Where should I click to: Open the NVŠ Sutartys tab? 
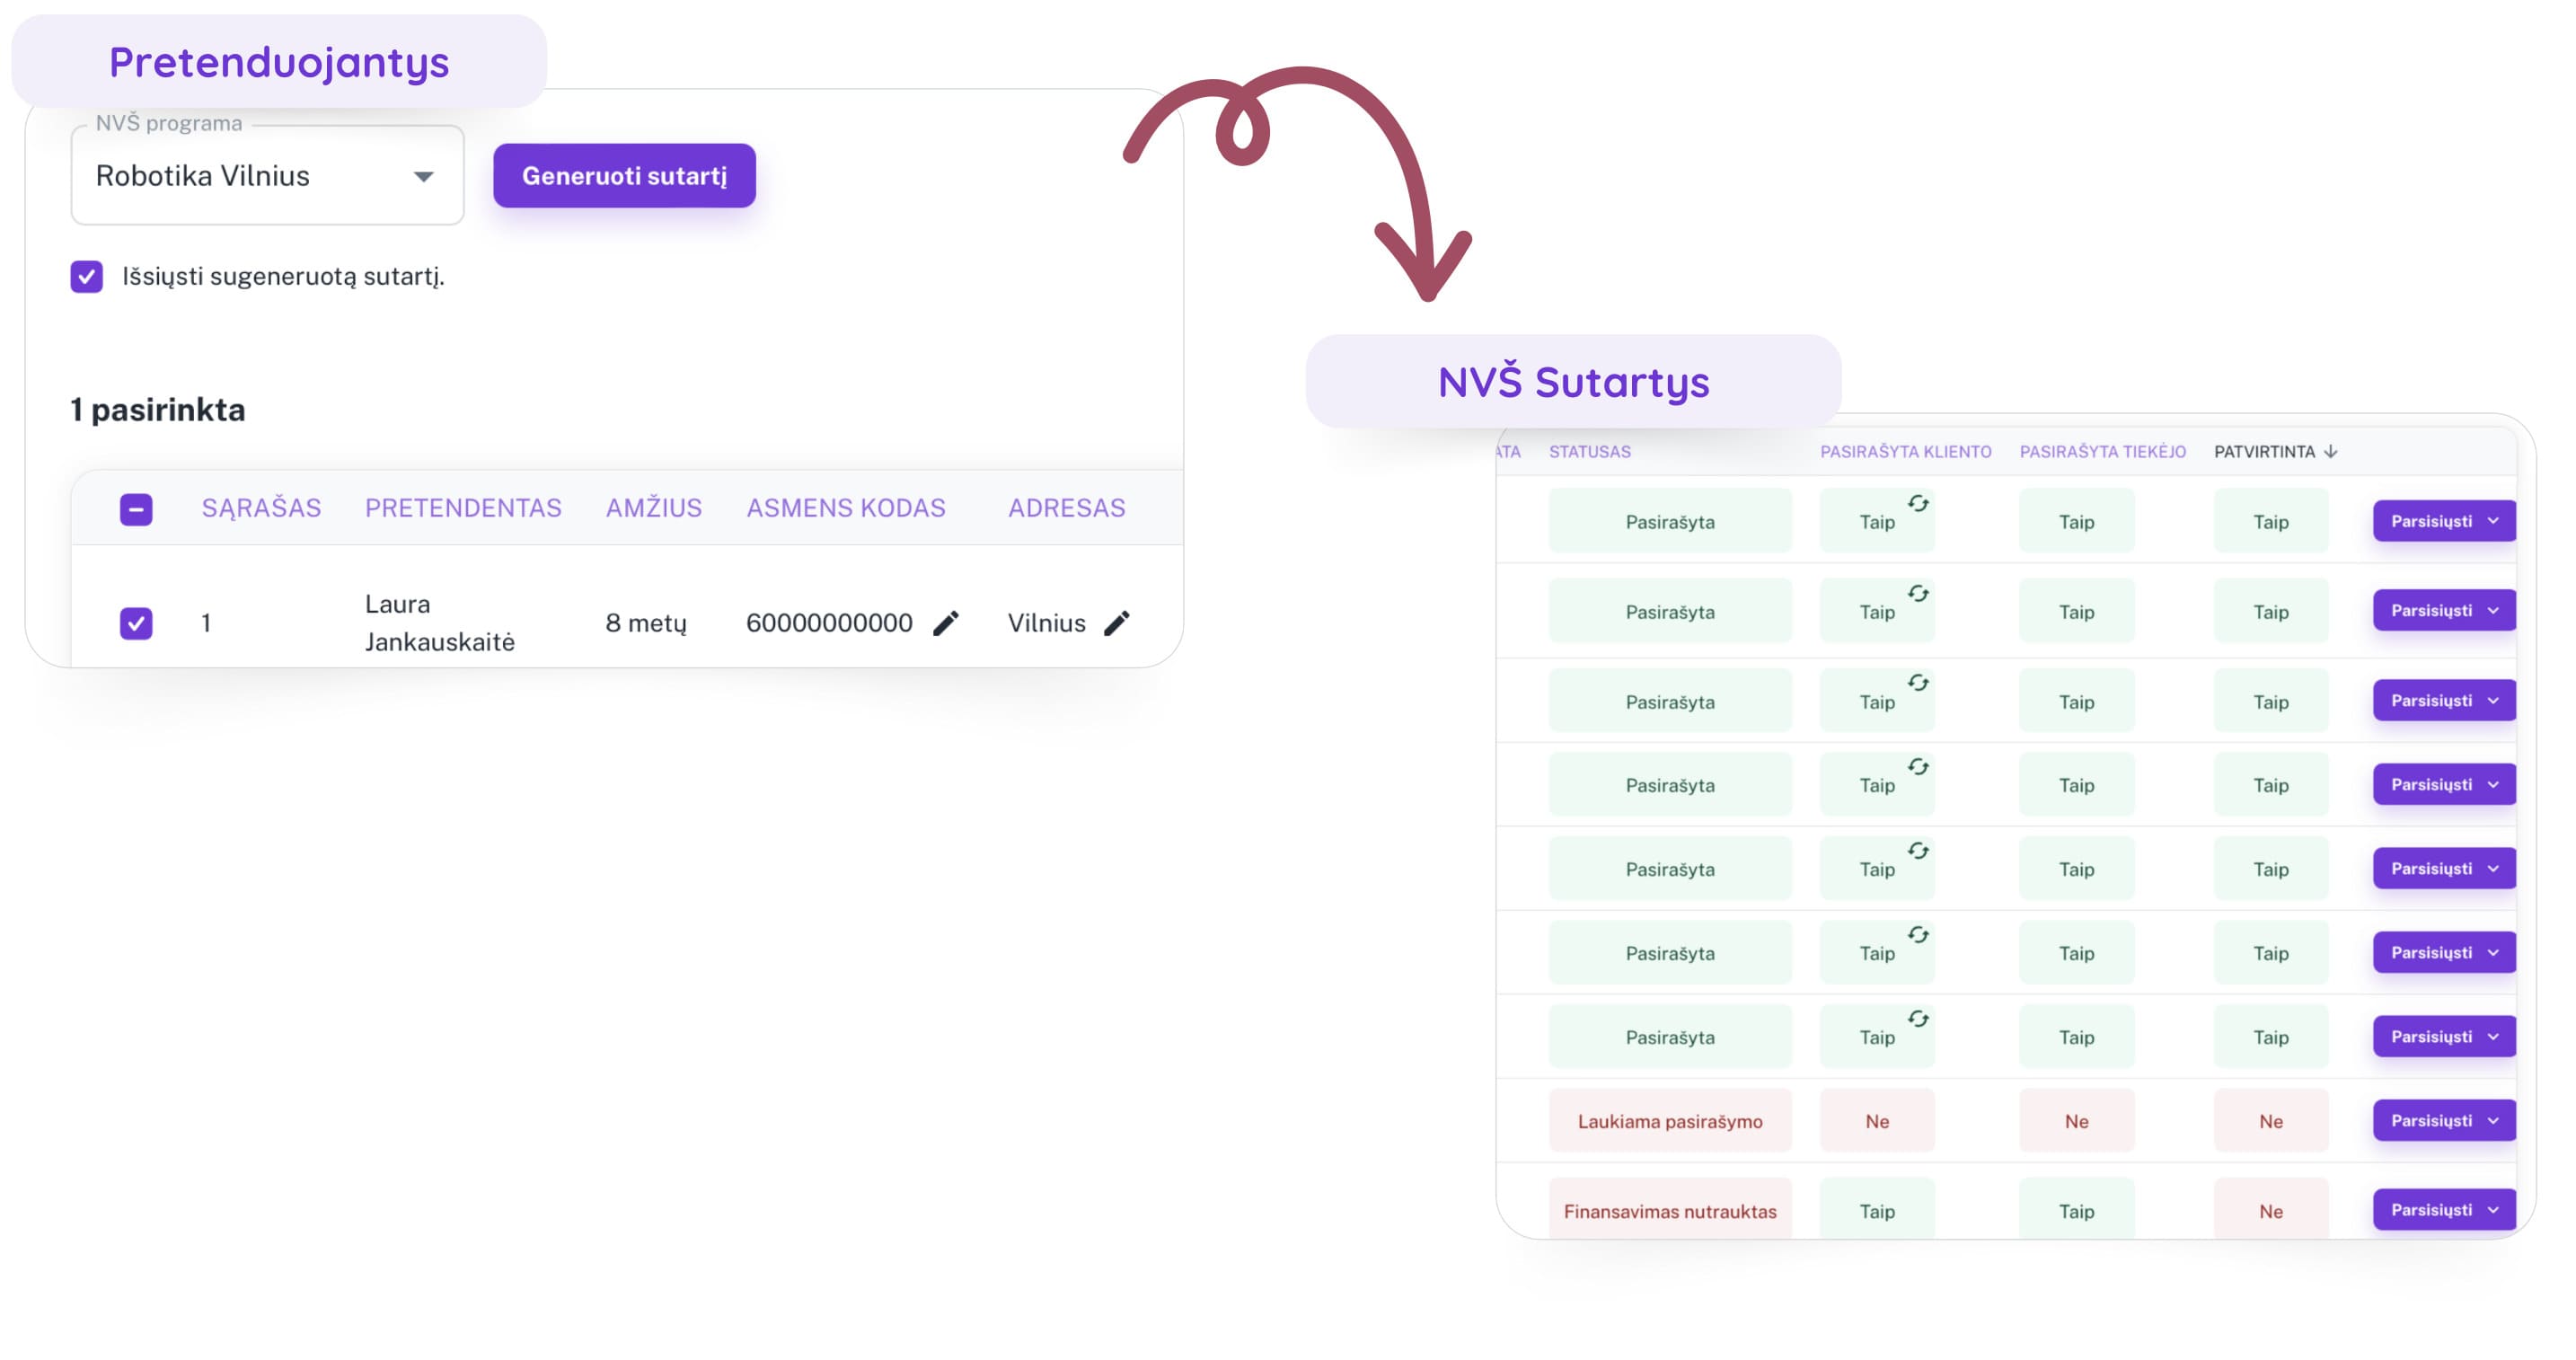(1573, 381)
